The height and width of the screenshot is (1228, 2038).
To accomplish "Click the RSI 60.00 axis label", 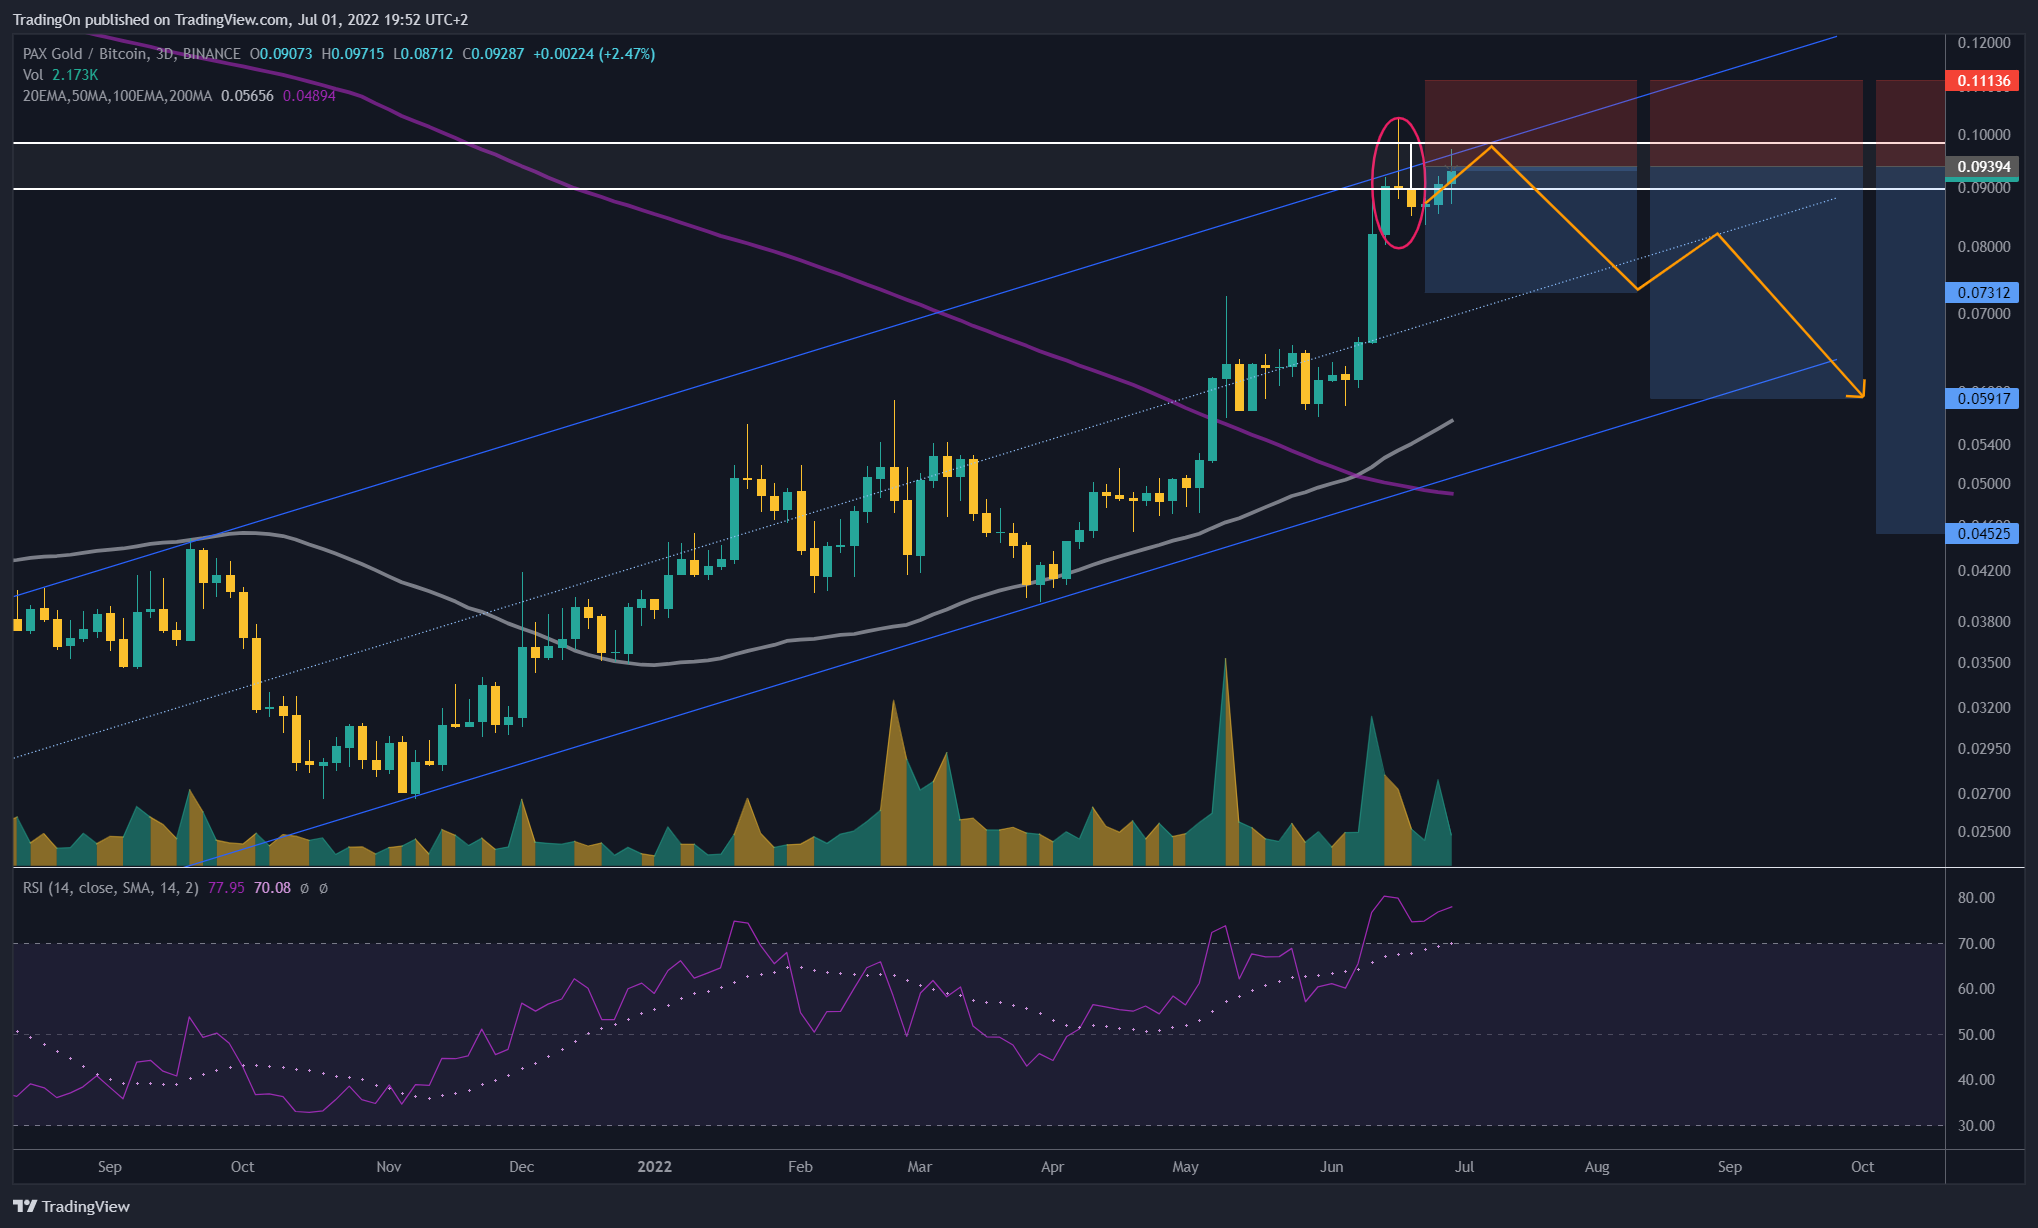I will (x=1976, y=989).
